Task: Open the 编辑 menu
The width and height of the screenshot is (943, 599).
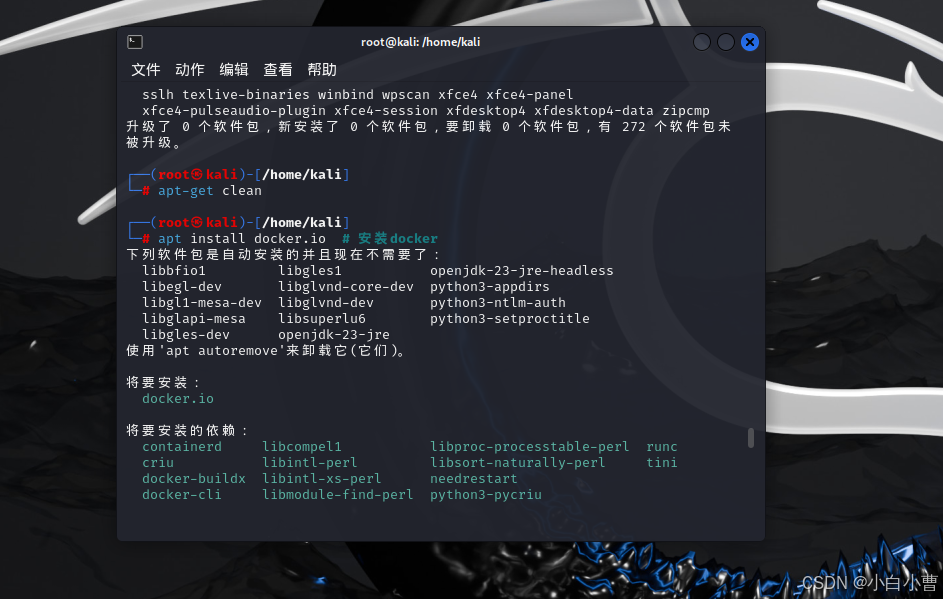Action: (234, 70)
